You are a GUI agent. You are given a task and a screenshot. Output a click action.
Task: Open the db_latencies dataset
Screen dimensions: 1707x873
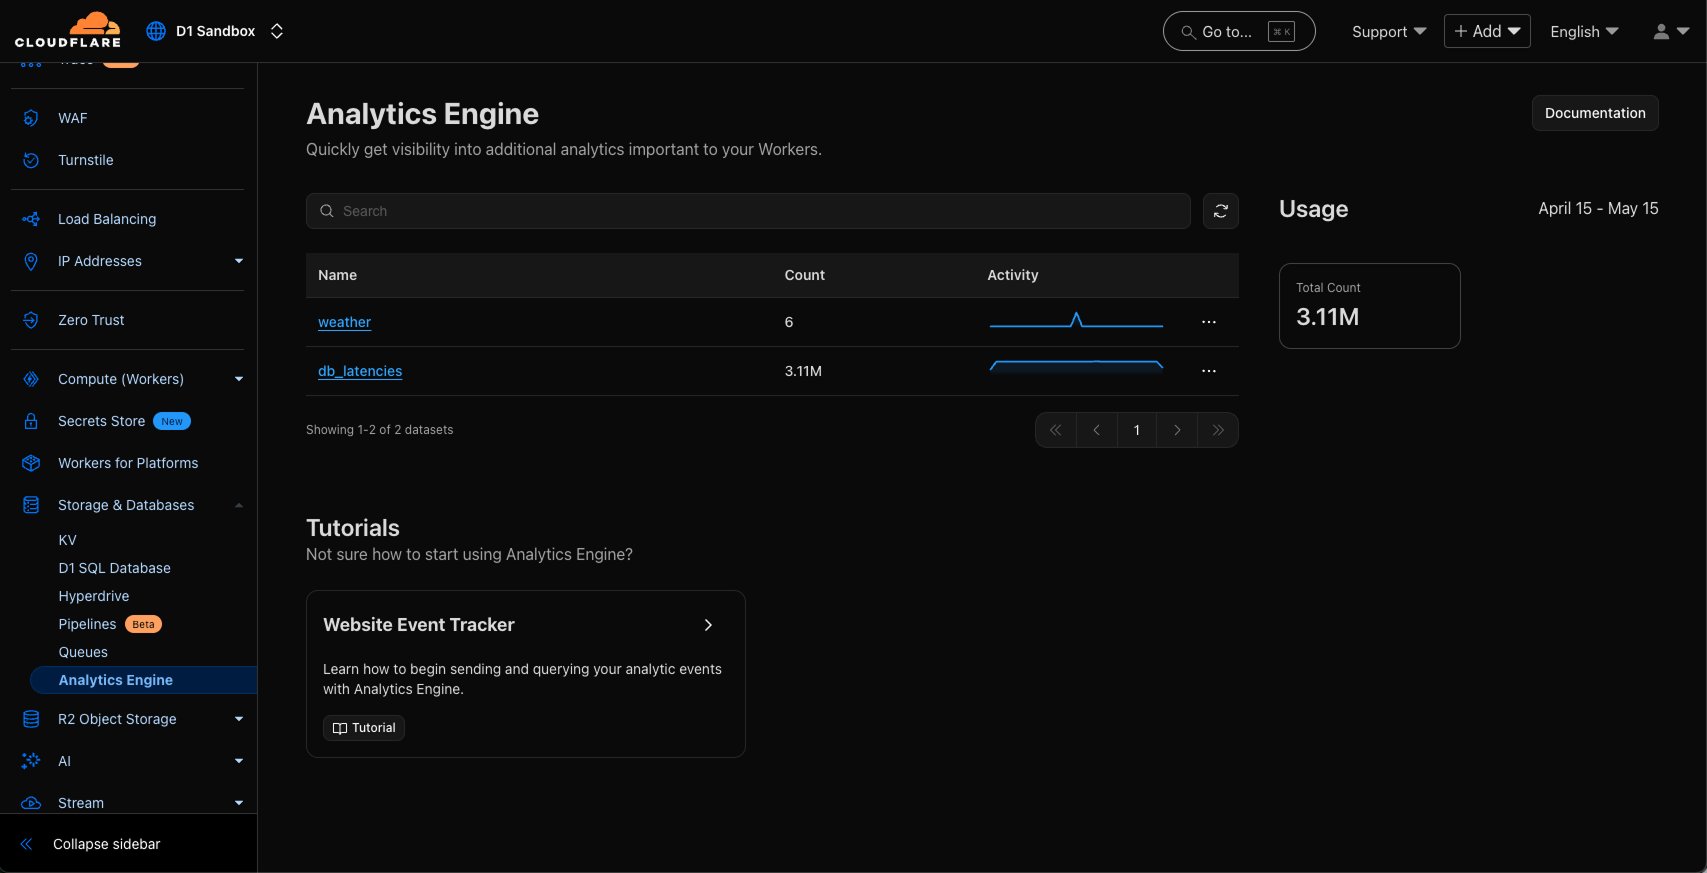pos(360,371)
